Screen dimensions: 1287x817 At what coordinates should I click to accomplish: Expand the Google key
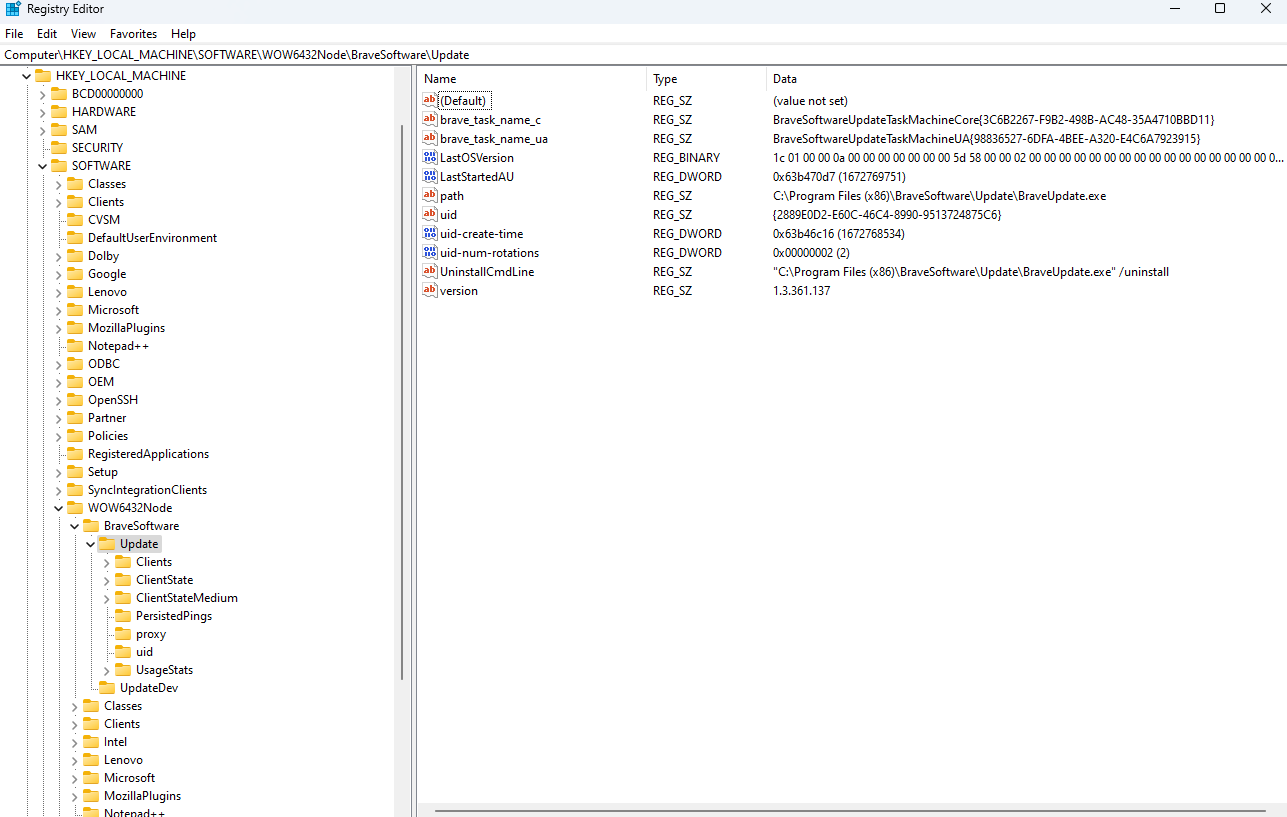point(58,274)
